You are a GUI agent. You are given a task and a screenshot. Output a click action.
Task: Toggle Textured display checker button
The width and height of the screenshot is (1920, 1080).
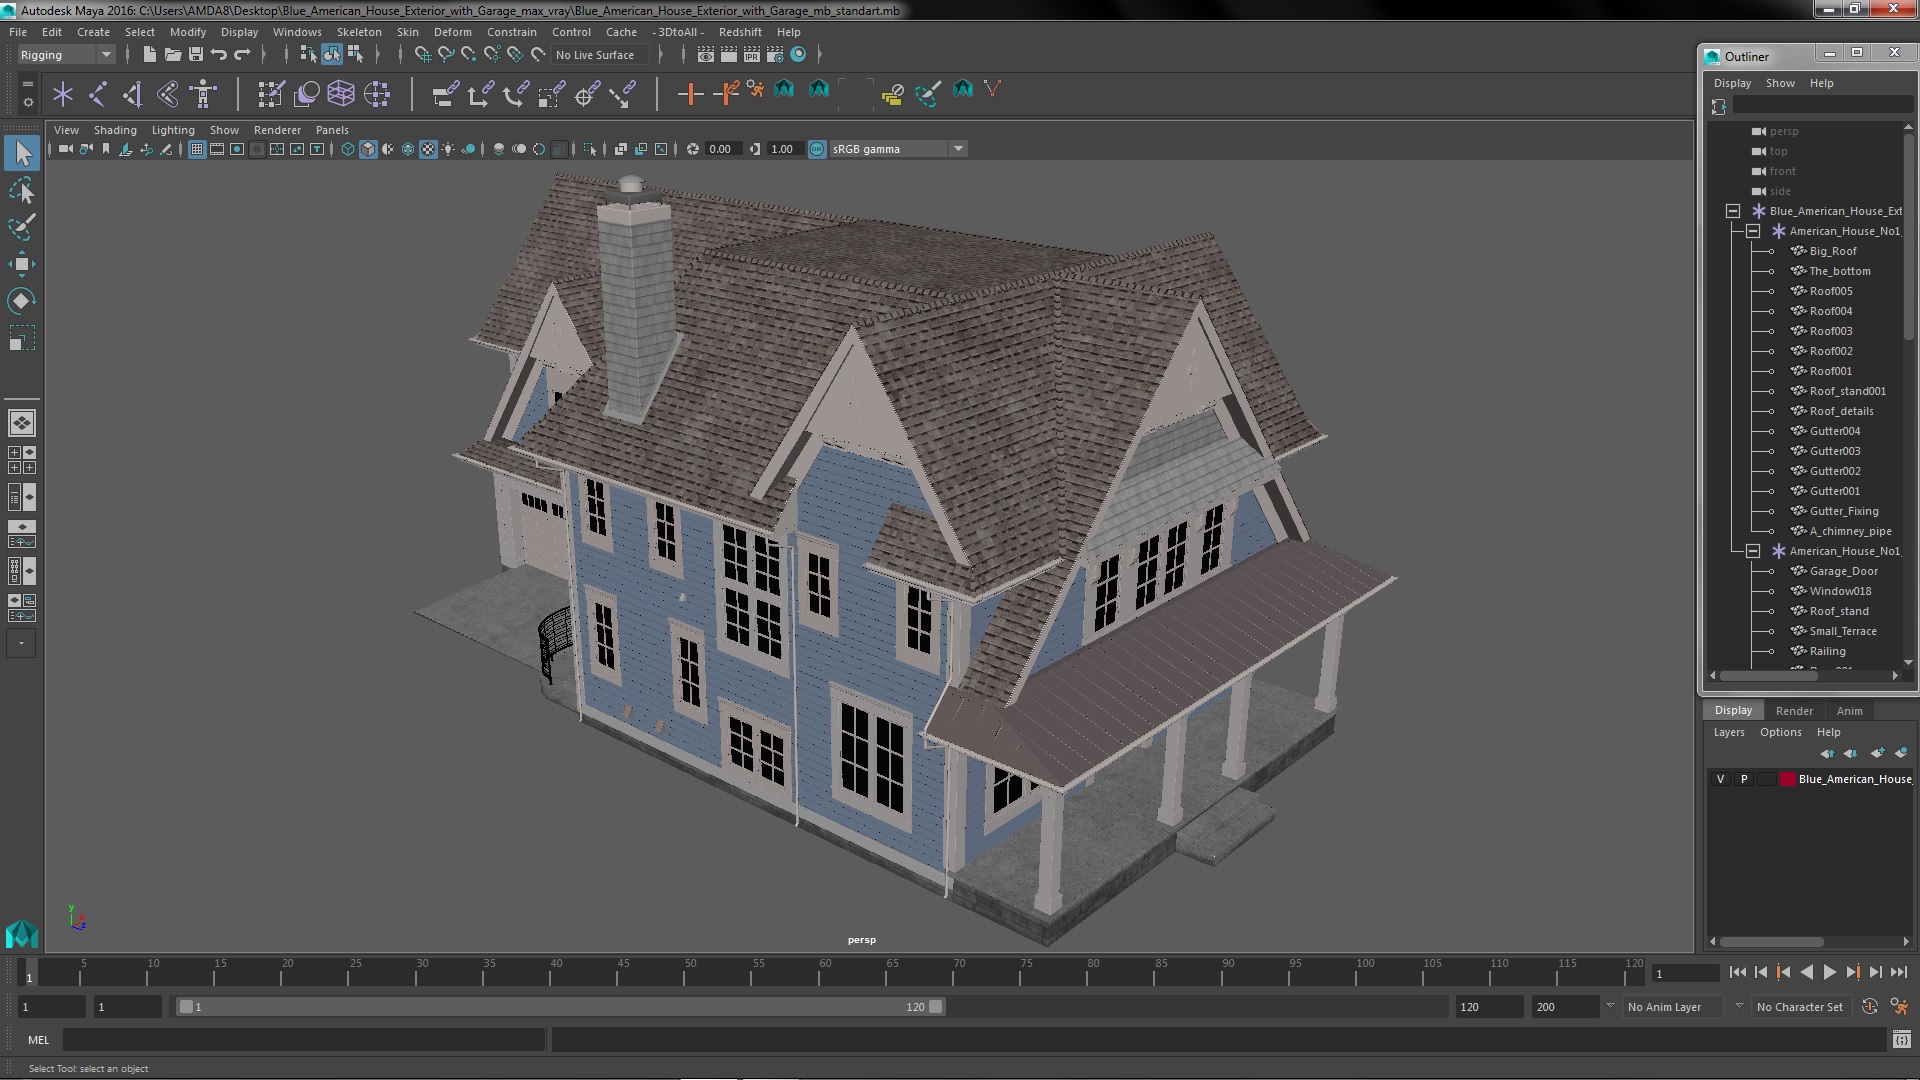tap(428, 149)
